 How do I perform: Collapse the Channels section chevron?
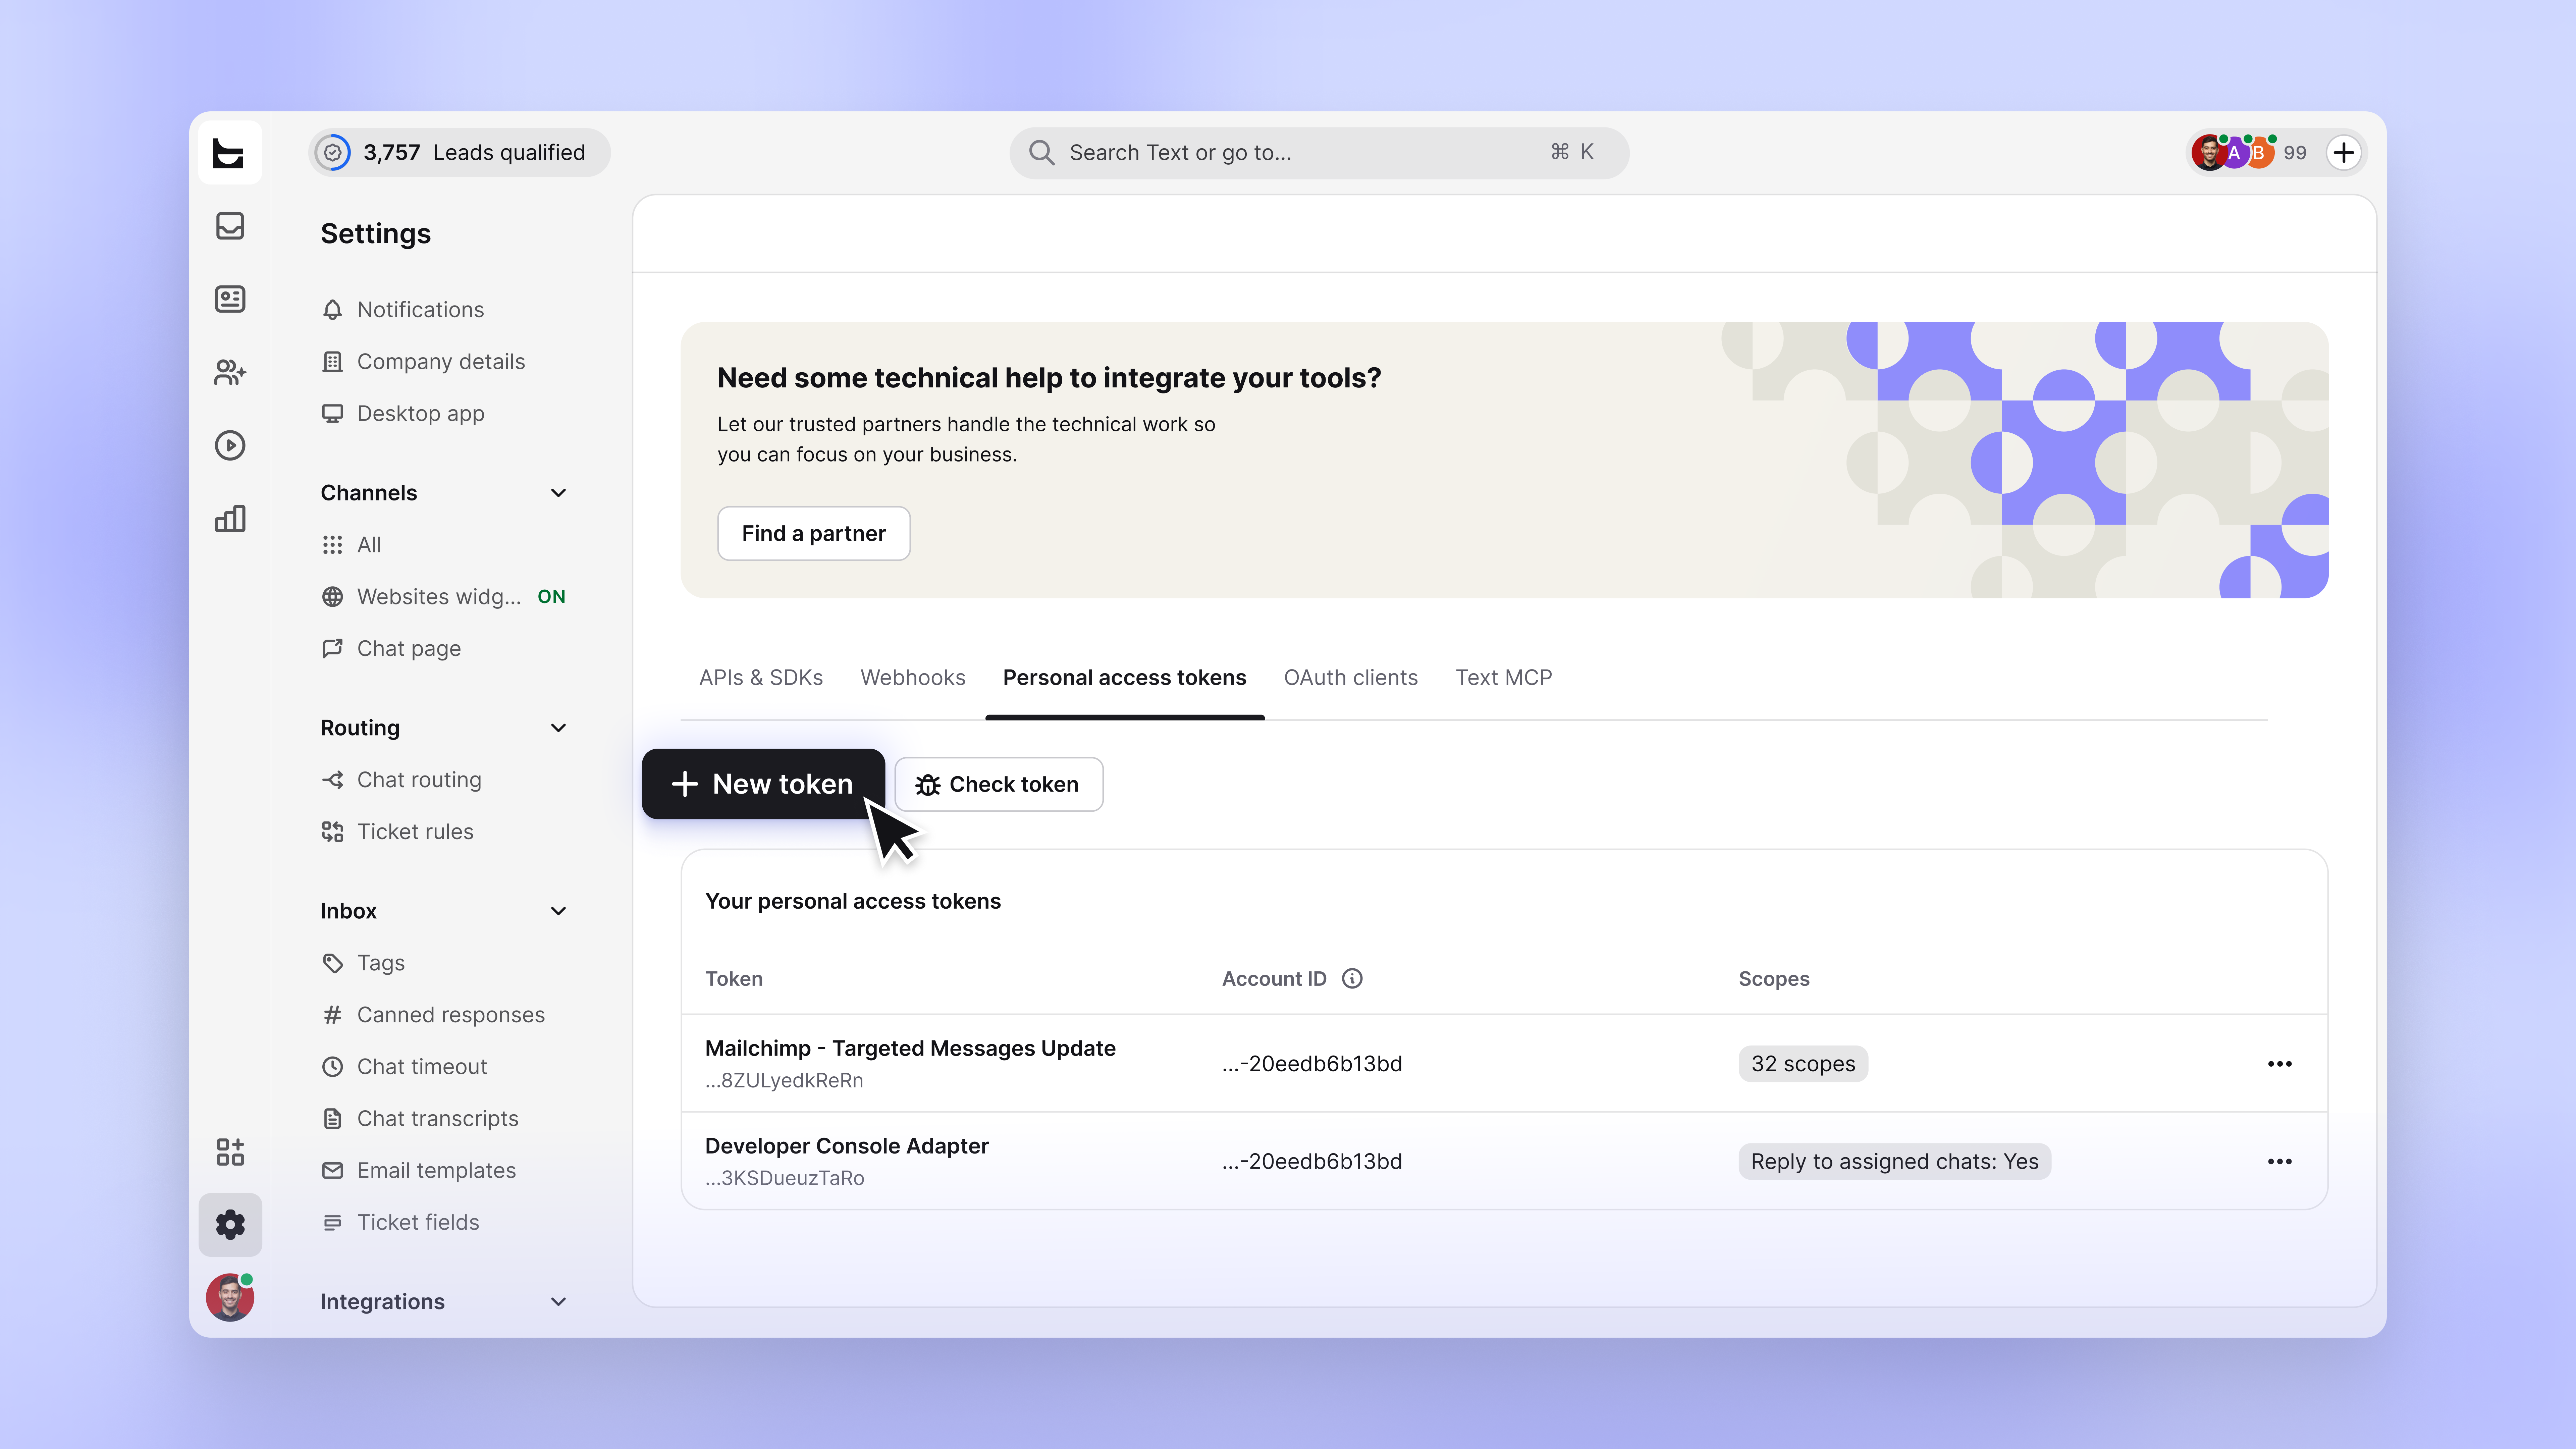[559, 493]
